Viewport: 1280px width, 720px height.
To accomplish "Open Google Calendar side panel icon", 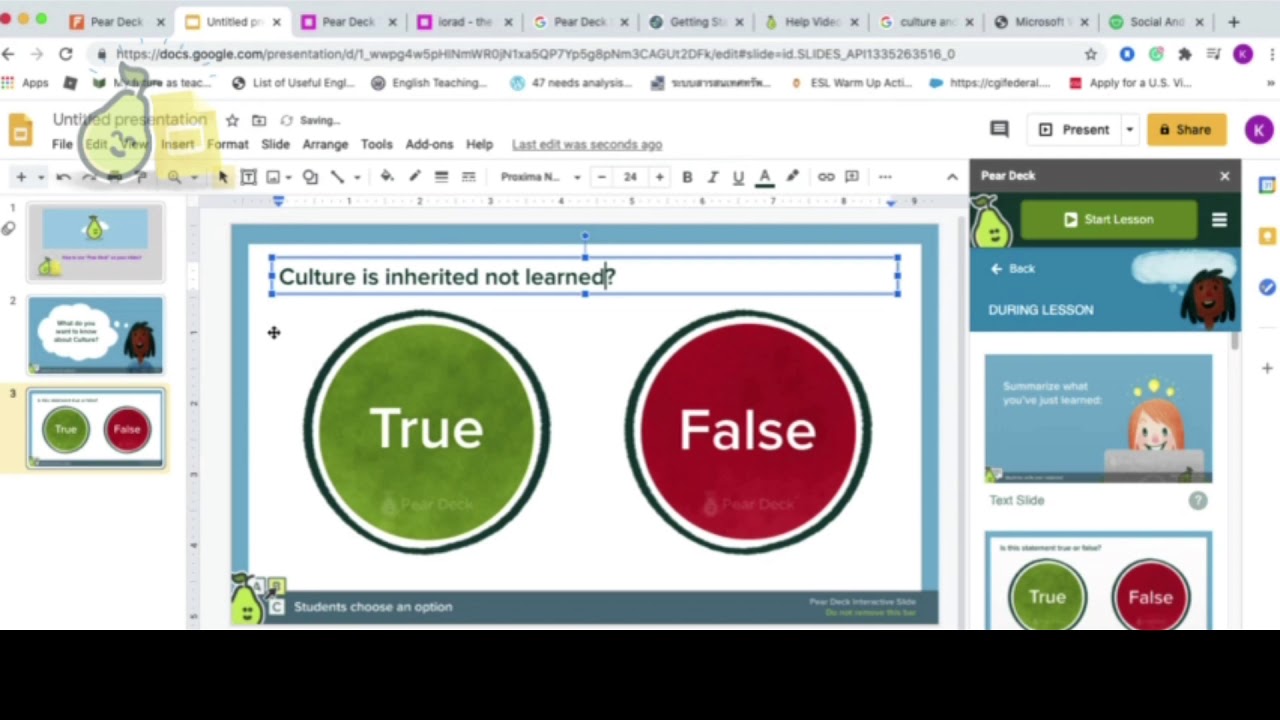I will pyautogui.click(x=1267, y=186).
